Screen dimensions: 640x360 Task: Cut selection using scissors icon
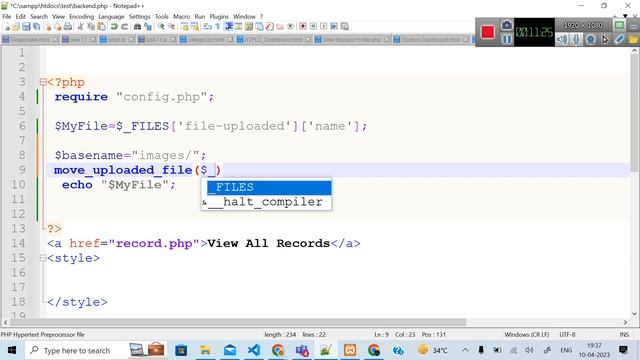coord(80,27)
